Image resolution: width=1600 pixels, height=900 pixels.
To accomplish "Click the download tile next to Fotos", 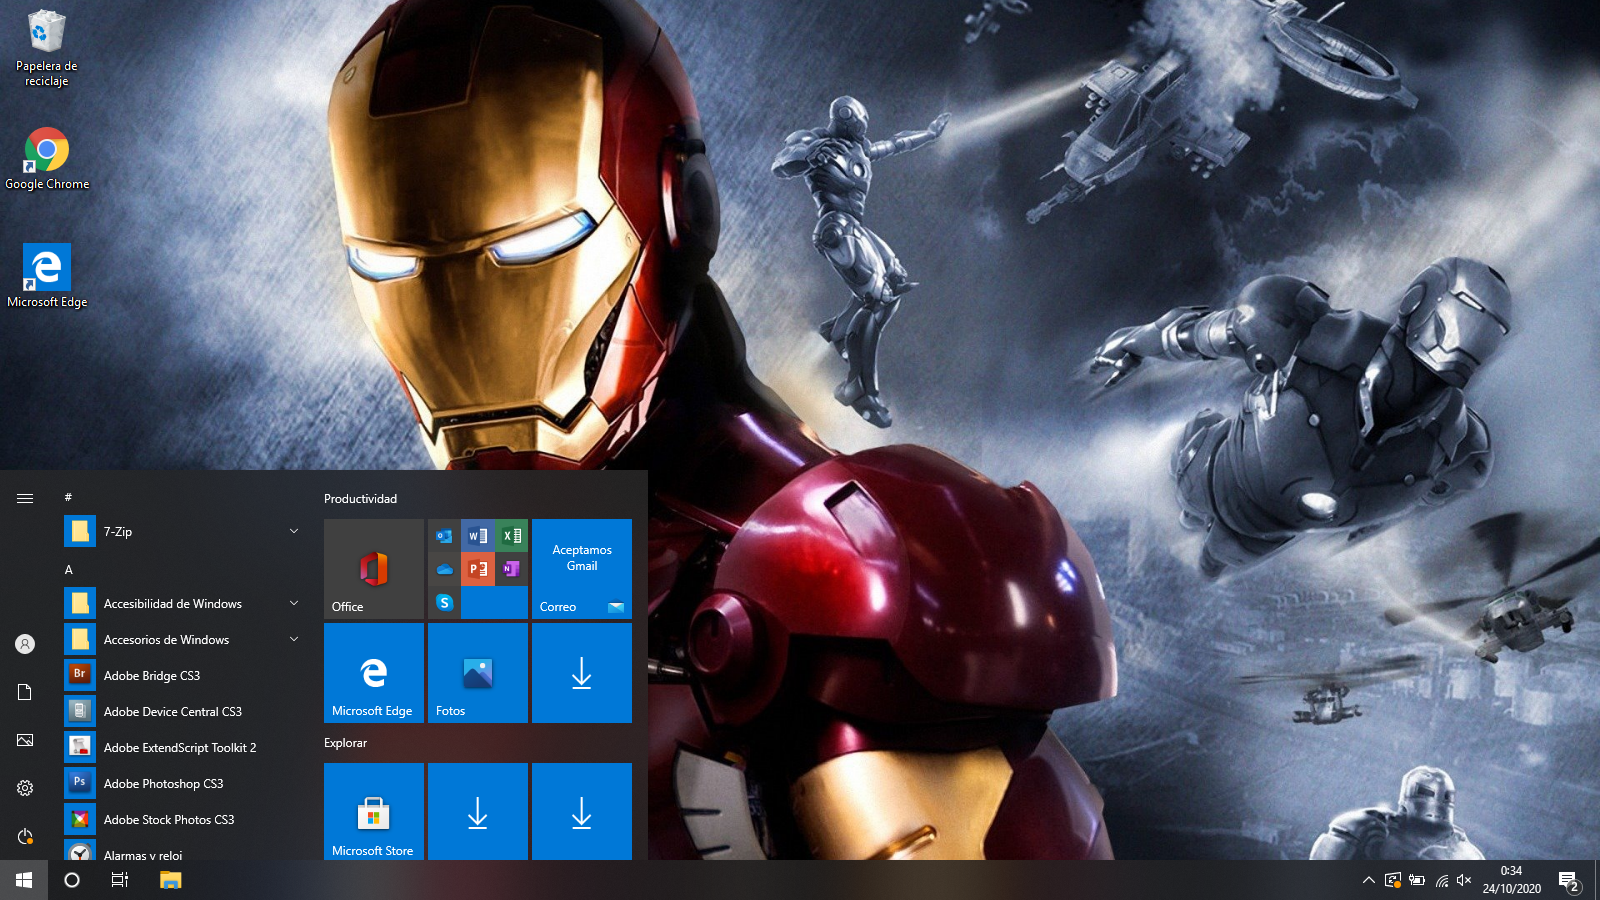I will pos(582,673).
